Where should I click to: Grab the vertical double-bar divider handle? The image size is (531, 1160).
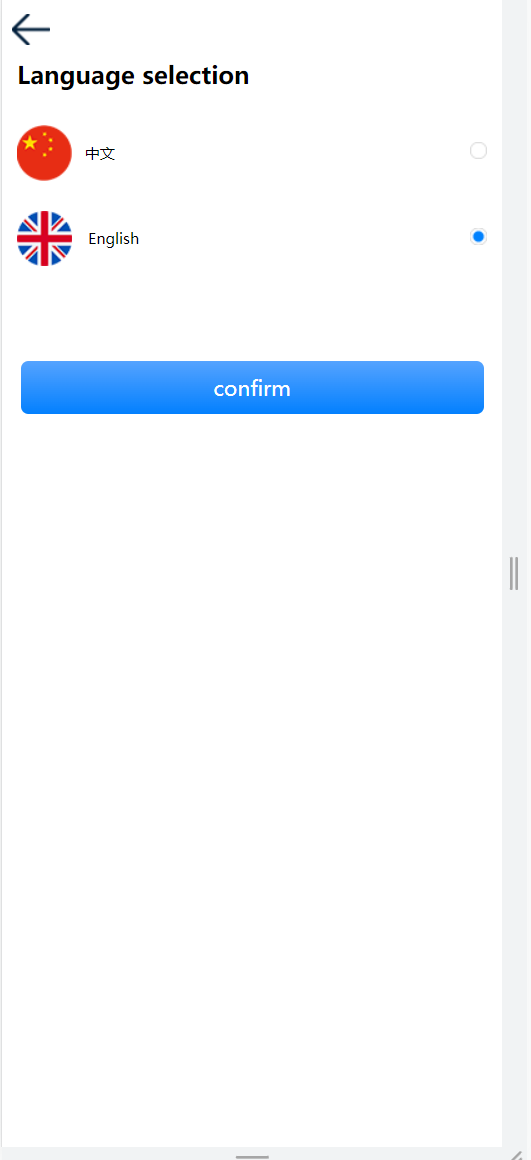pos(514,573)
